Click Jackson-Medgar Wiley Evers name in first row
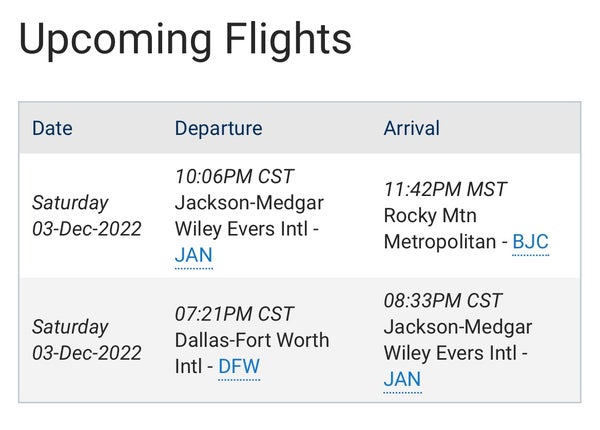The image size is (600, 430). click(x=249, y=215)
